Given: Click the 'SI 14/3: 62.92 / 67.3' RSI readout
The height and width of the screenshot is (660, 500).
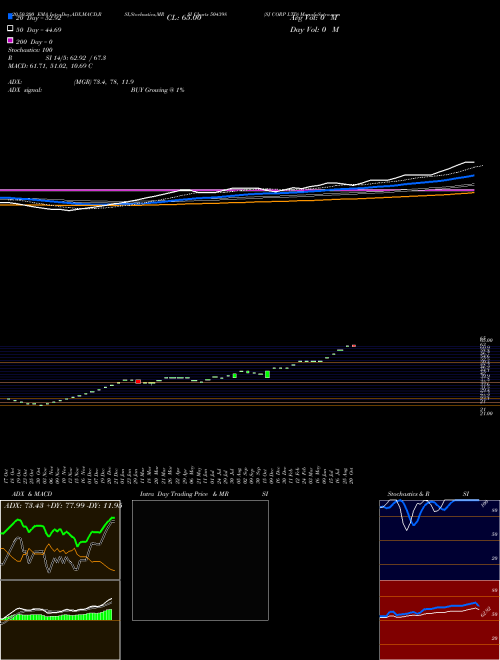Looking at the screenshot, I should coord(76,58).
